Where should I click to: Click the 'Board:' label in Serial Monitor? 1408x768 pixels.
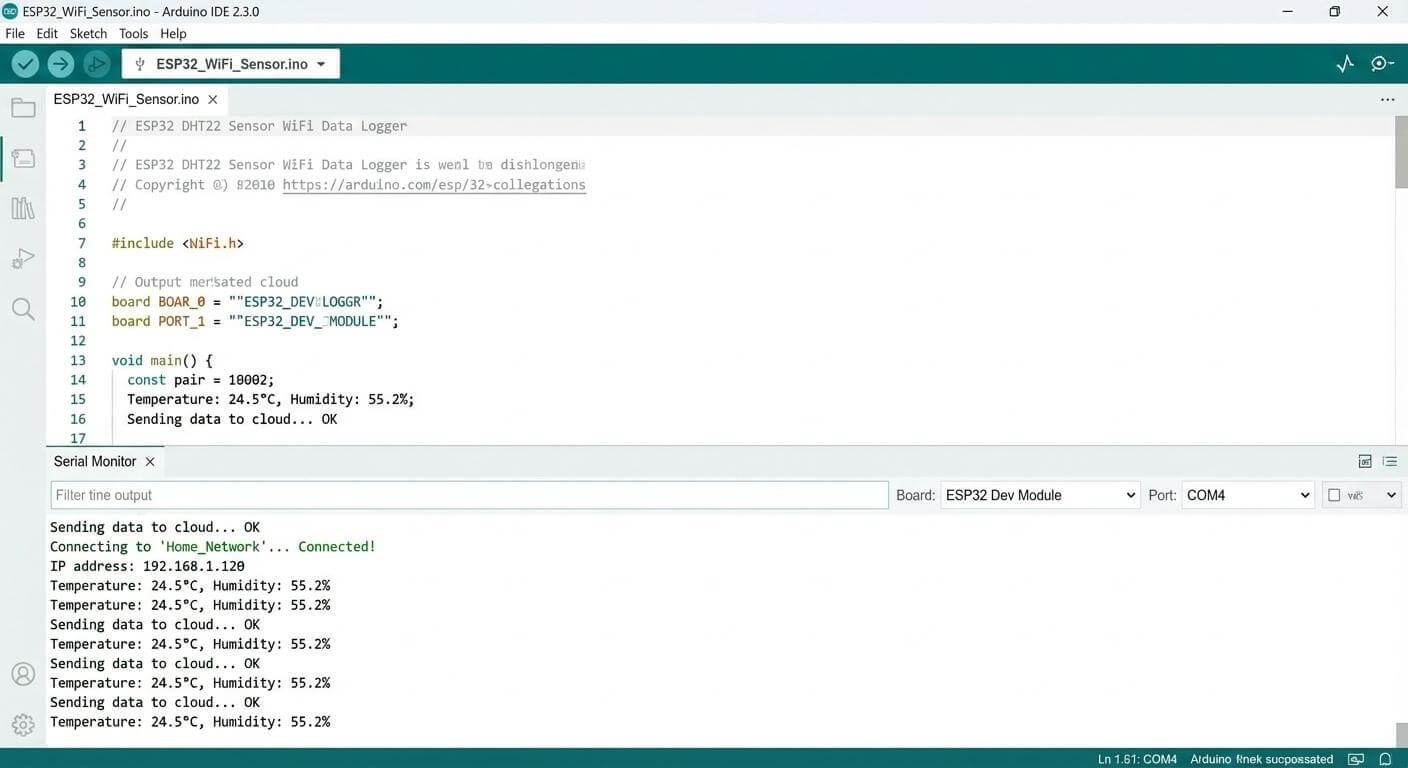click(915, 495)
